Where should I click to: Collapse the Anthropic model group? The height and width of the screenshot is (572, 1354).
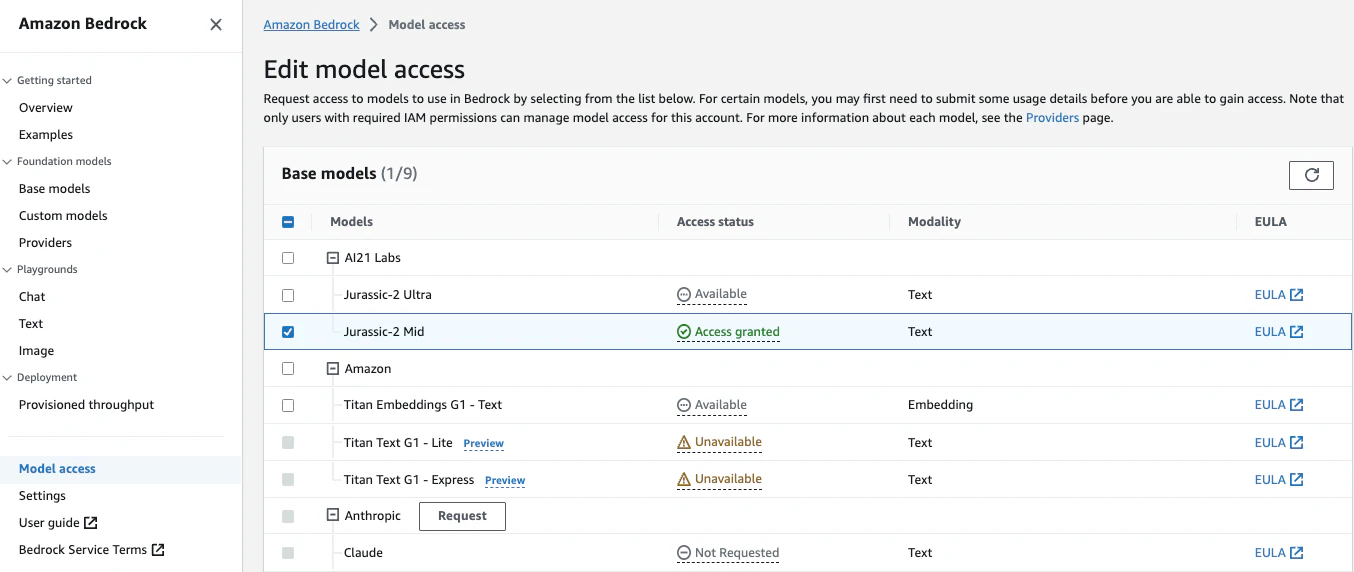click(333, 516)
